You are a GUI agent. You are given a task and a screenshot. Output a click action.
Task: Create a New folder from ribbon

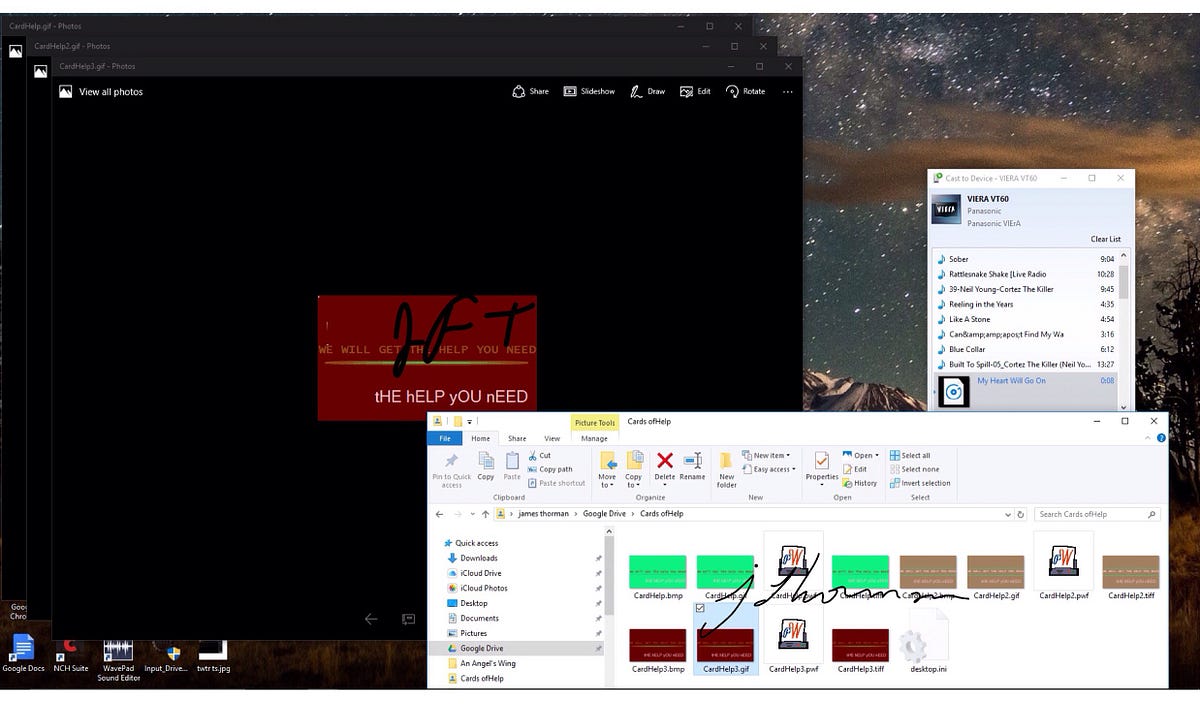point(727,463)
